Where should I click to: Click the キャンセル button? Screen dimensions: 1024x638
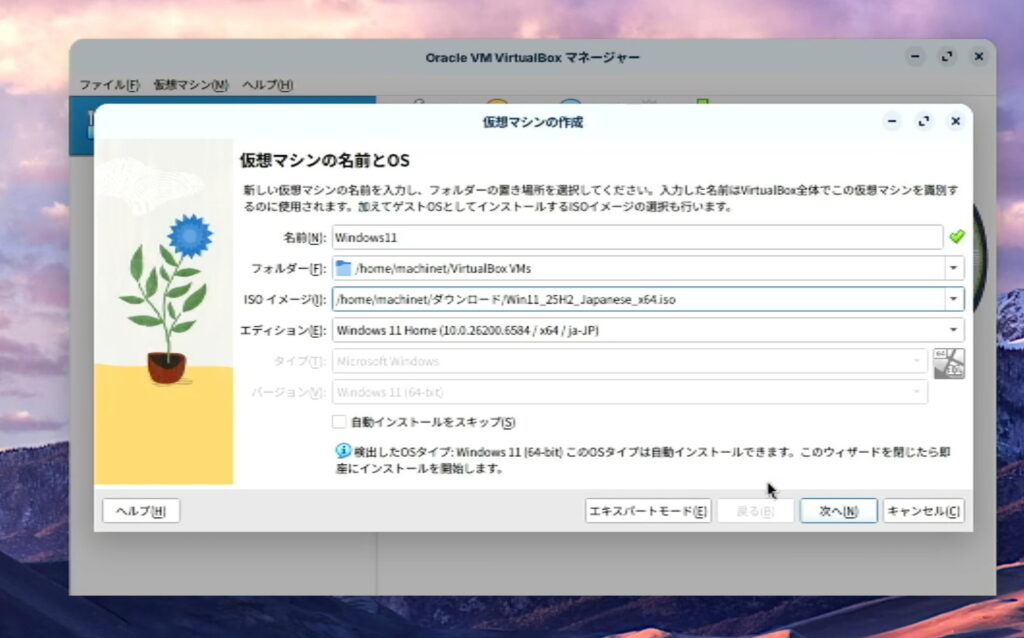tap(923, 511)
